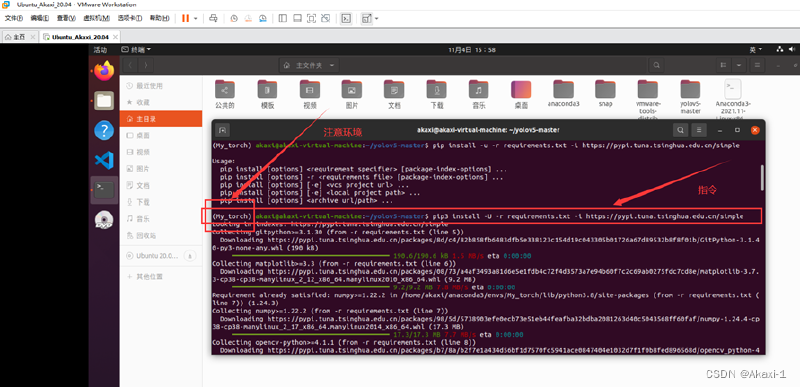Screen dimensions: 800x387
Task: Click the terminal vertical scrollbar
Action: (x=762, y=177)
